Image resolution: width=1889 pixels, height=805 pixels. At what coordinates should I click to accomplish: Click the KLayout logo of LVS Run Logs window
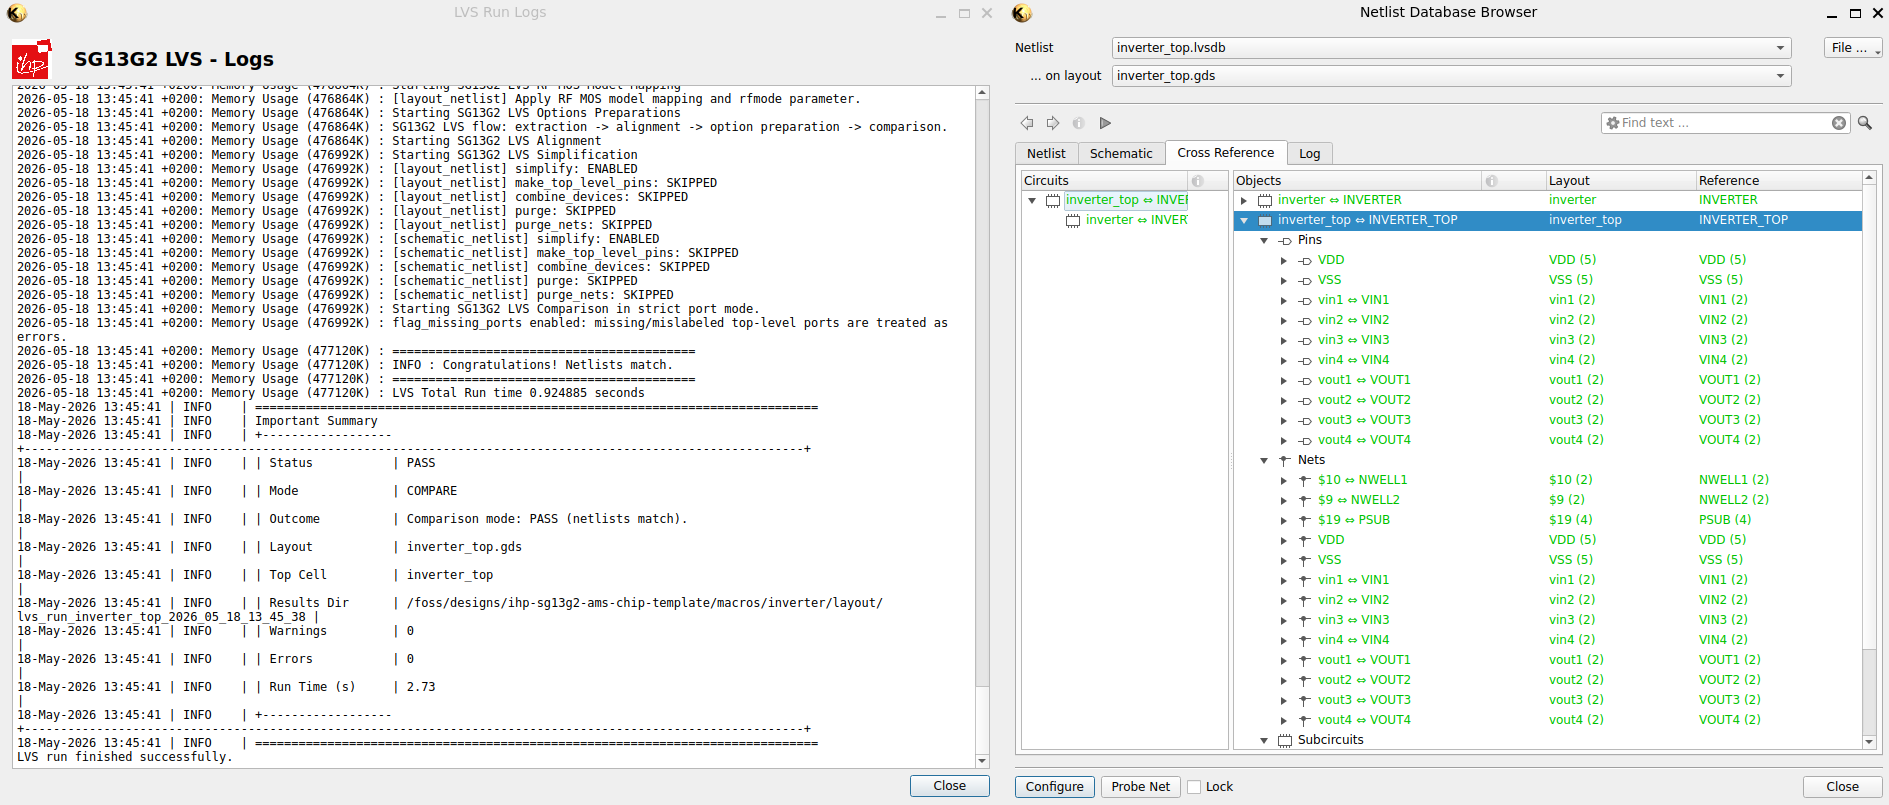coord(17,13)
